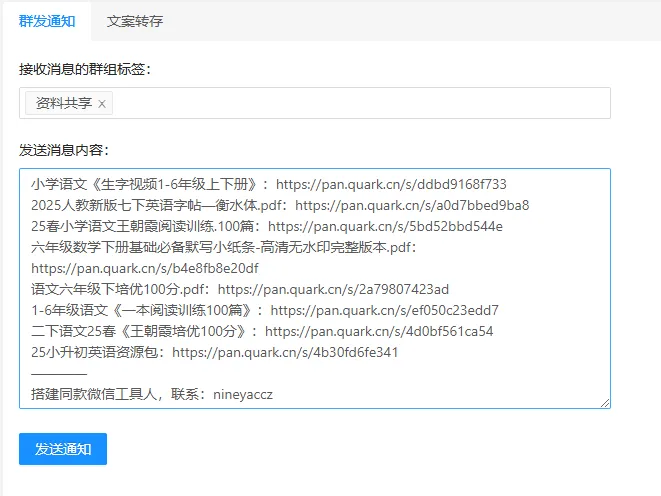Switch to the 群发通知 tab

47,21
